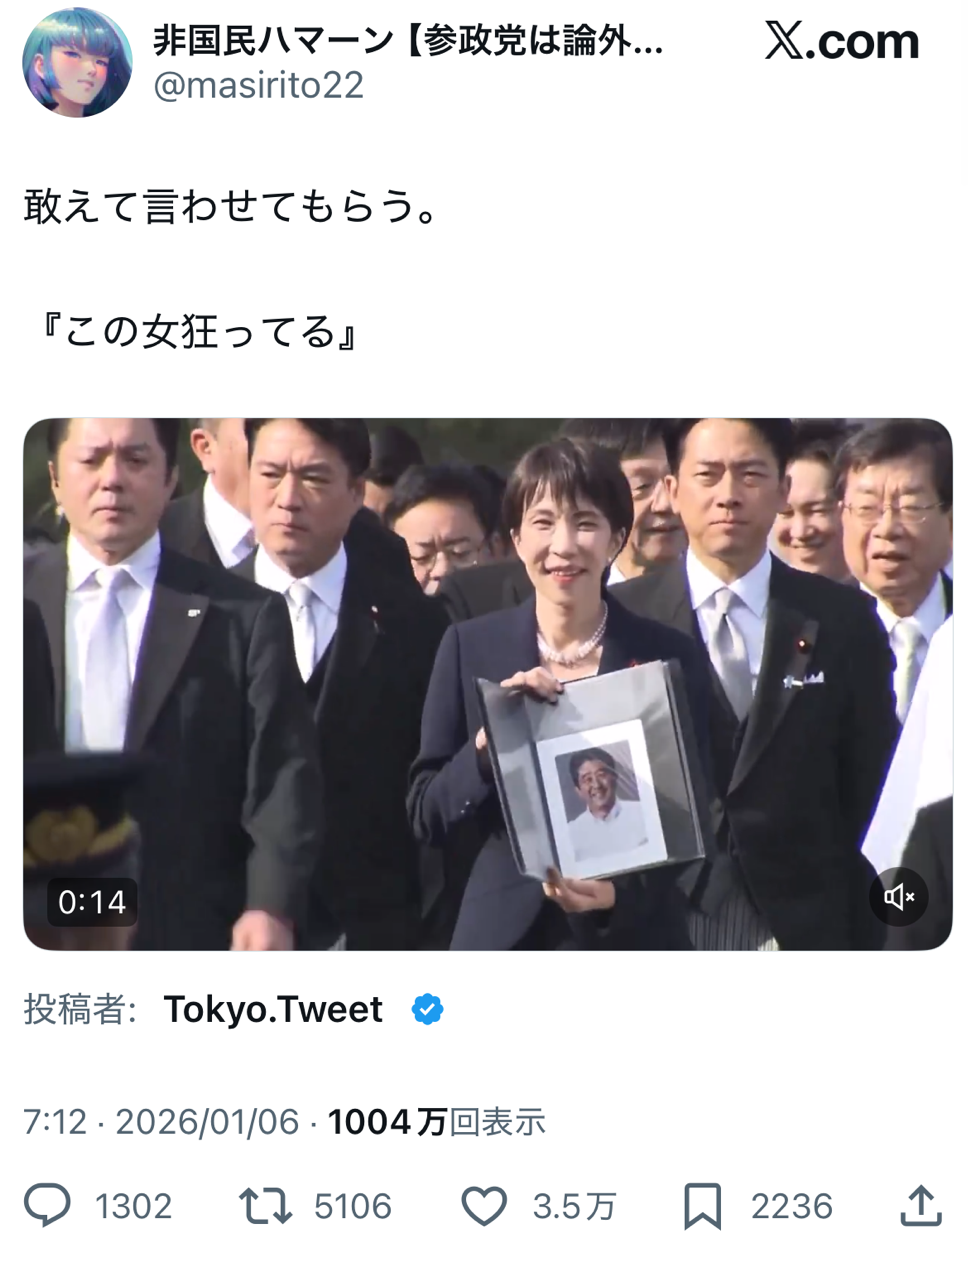
Task: Click the 2236 bookmarks count
Action: [792, 1207]
